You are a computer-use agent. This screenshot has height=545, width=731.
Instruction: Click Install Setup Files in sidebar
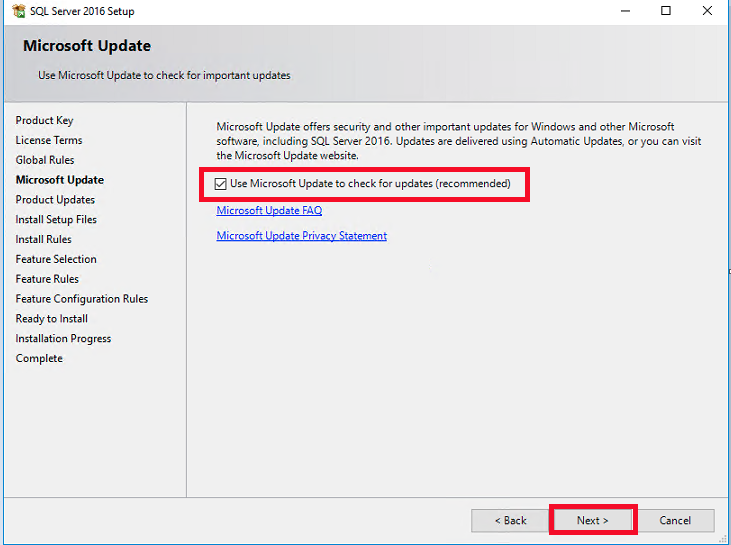(x=56, y=220)
